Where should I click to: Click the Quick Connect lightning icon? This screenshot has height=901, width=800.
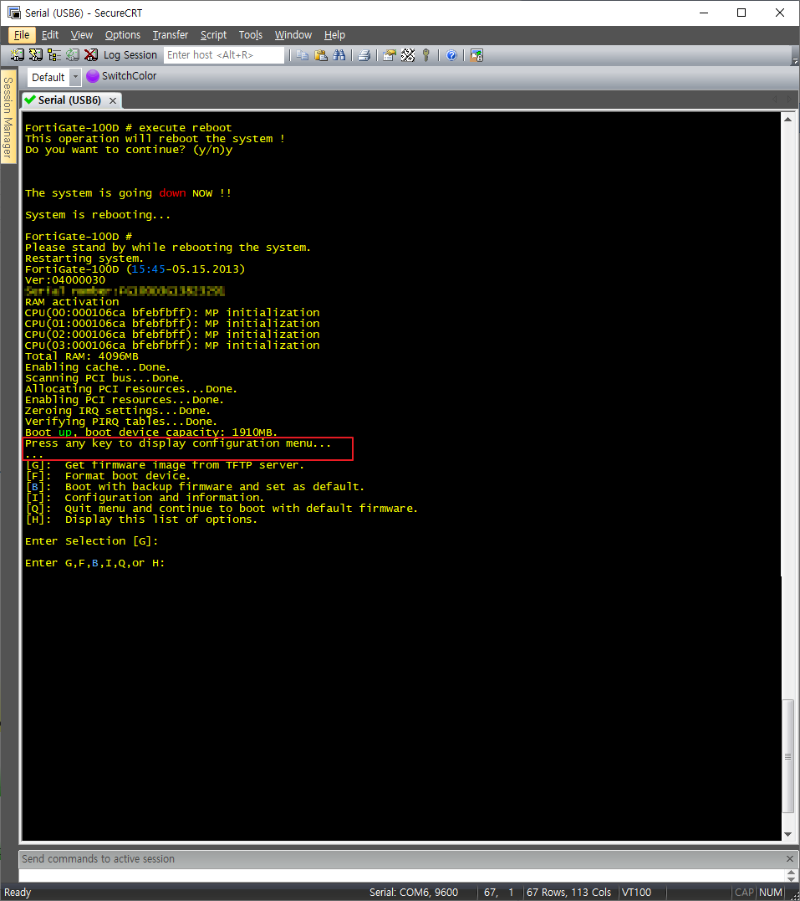[36, 55]
